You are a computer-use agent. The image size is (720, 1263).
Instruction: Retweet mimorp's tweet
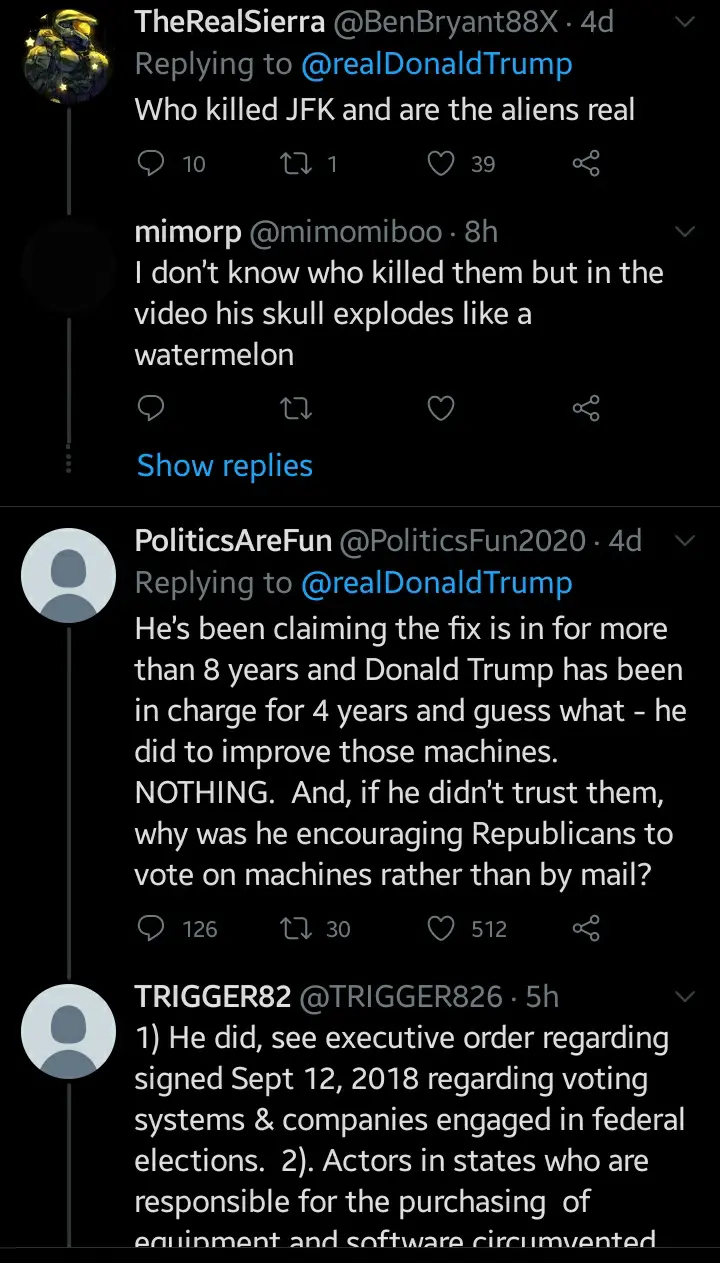coord(294,408)
